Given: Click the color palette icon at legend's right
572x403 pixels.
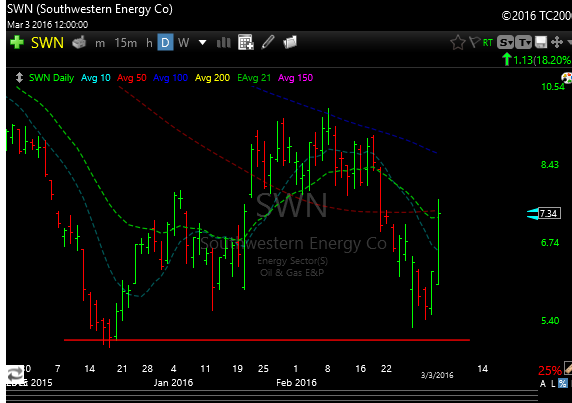Looking at the screenshot, I should (x=567, y=78).
